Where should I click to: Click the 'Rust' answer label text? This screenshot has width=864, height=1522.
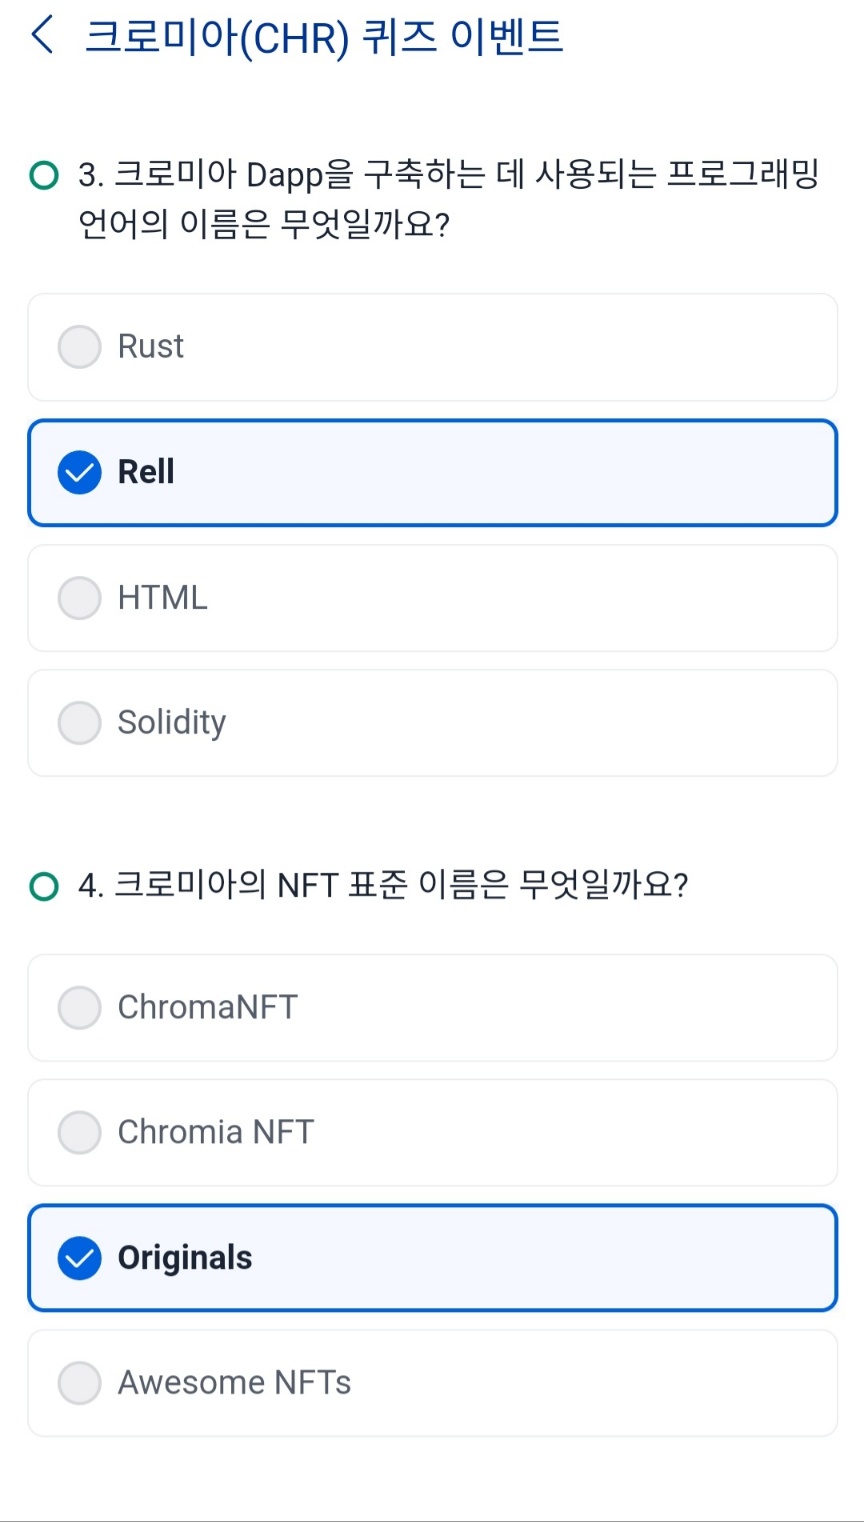(x=151, y=347)
